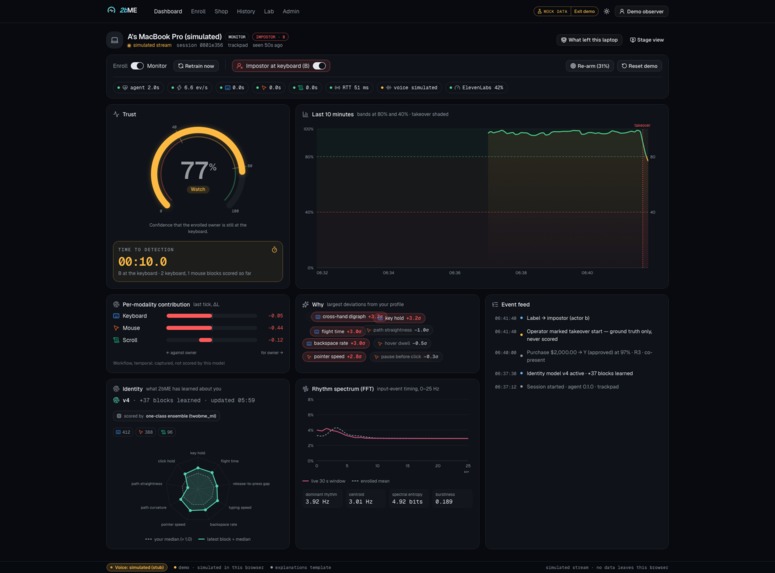Viewport: 775px width, 573px height.
Task: Click the agent 2.0s status chip
Action: point(138,88)
